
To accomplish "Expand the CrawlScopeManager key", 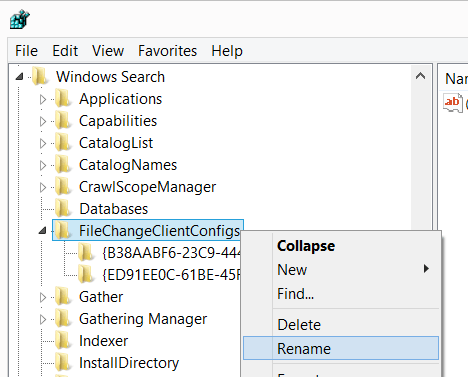I will (x=43, y=187).
